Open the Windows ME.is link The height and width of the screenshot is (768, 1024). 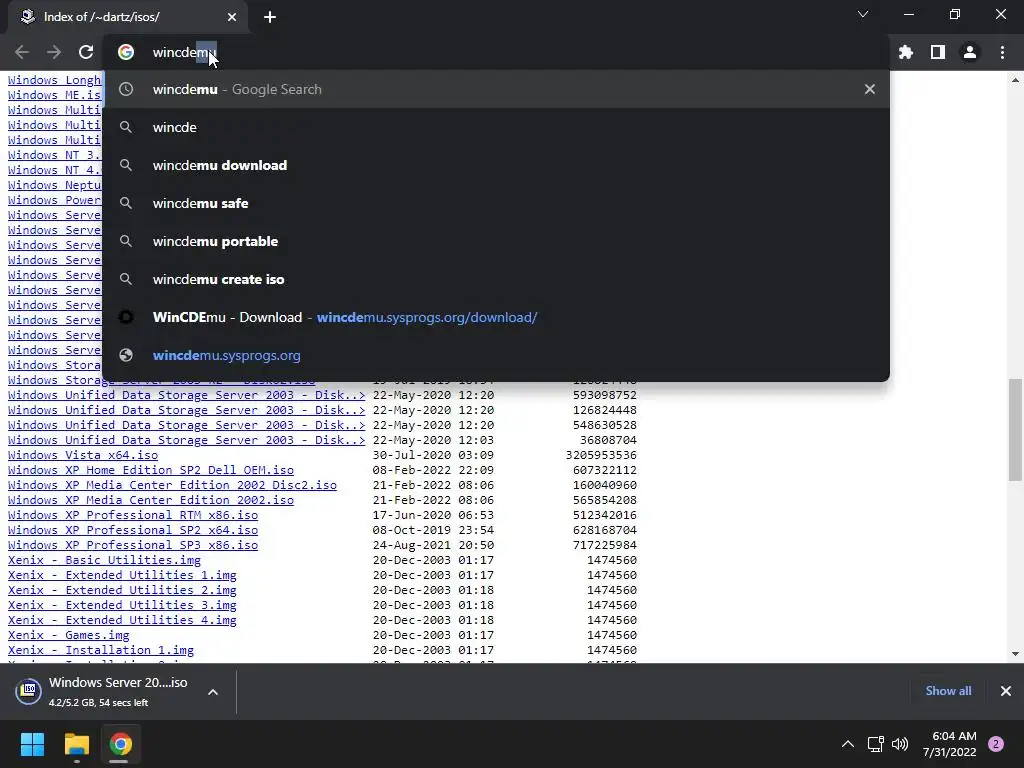(55, 95)
